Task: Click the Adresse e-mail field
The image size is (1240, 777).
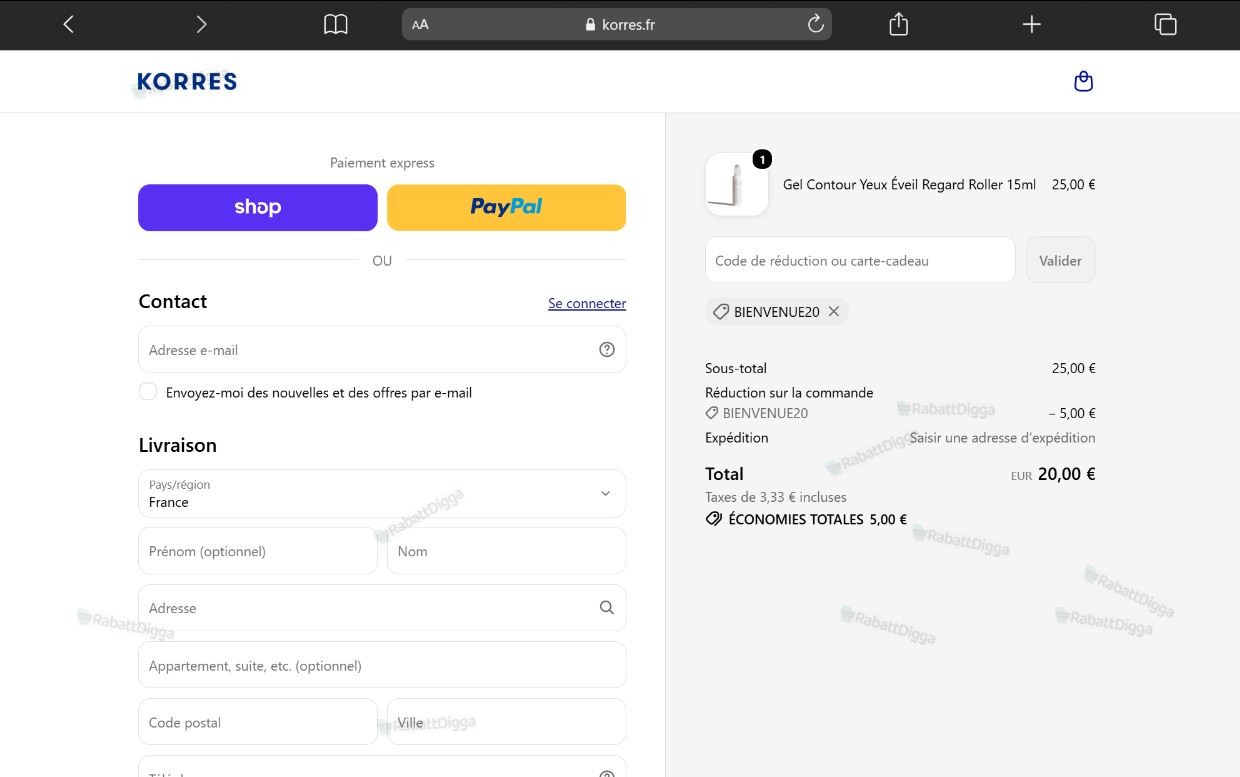Action: tap(382, 349)
